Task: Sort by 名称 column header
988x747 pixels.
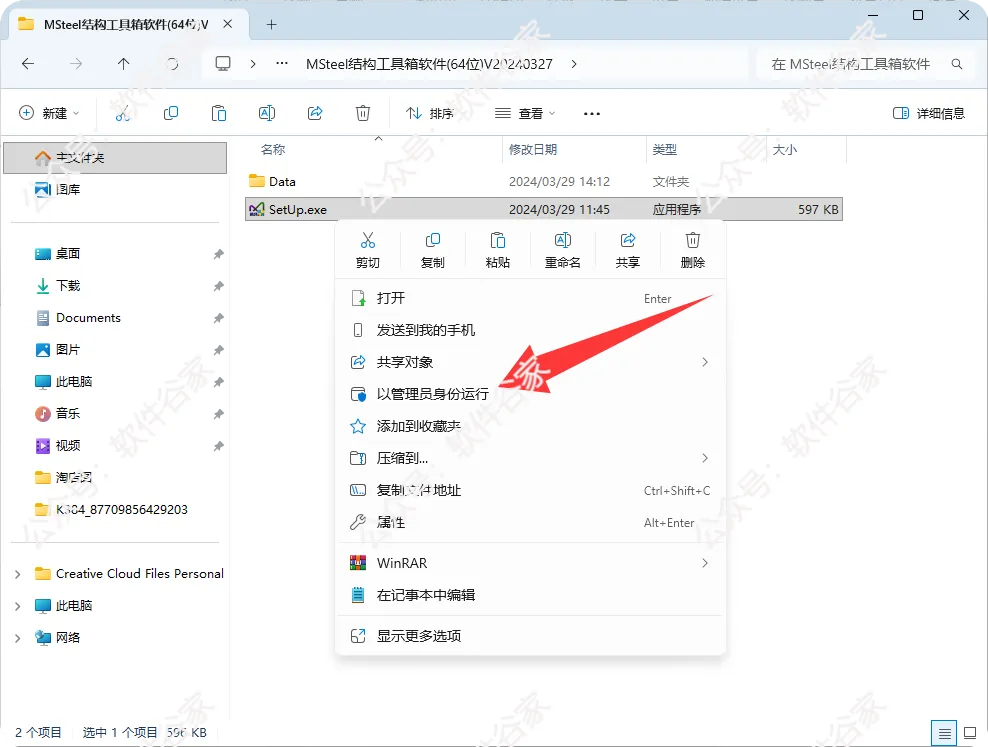Action: point(273,150)
